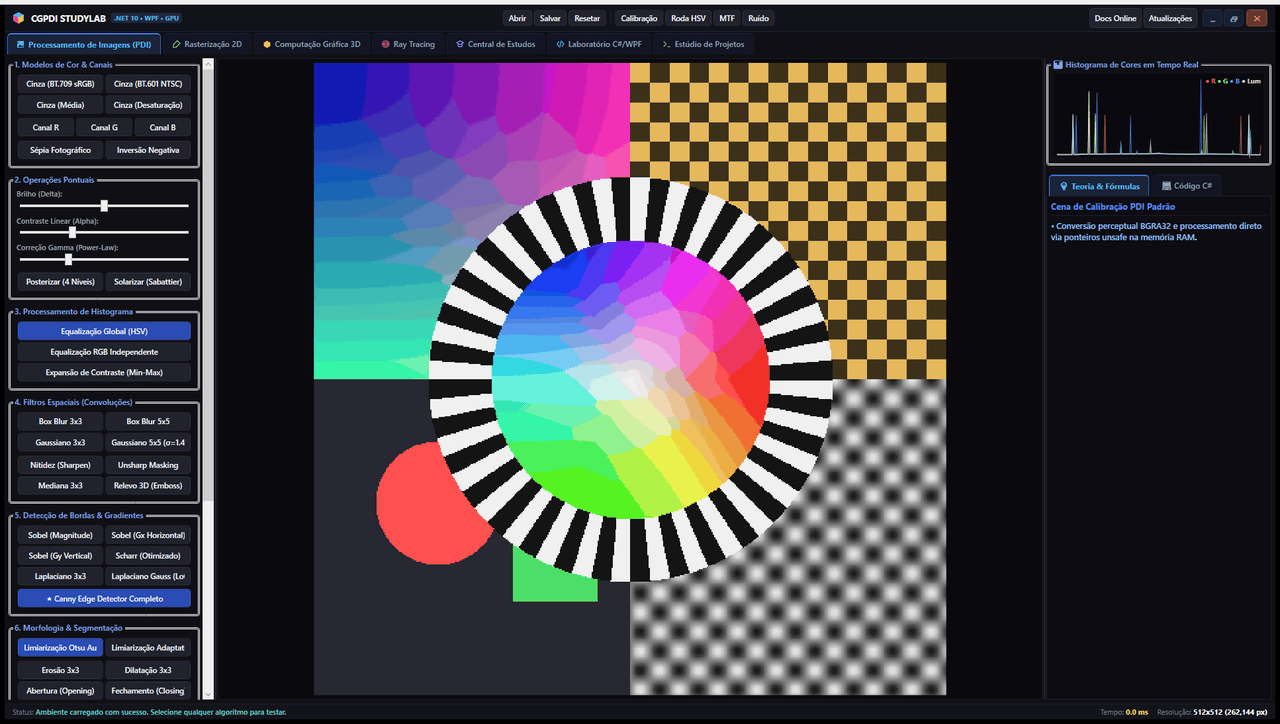This screenshot has height=724, width=1280.
Task: Apply Solarizar (Sabattier) effect
Action: (148, 282)
